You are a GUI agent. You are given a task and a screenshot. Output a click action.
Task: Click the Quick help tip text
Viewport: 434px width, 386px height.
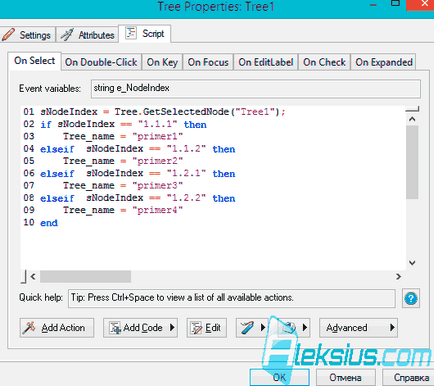182,298
